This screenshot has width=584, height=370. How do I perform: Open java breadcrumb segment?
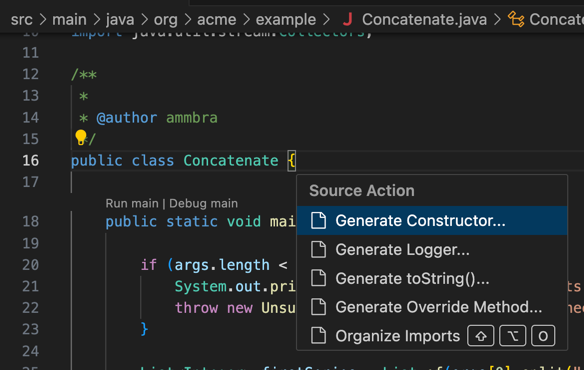pyautogui.click(x=120, y=19)
